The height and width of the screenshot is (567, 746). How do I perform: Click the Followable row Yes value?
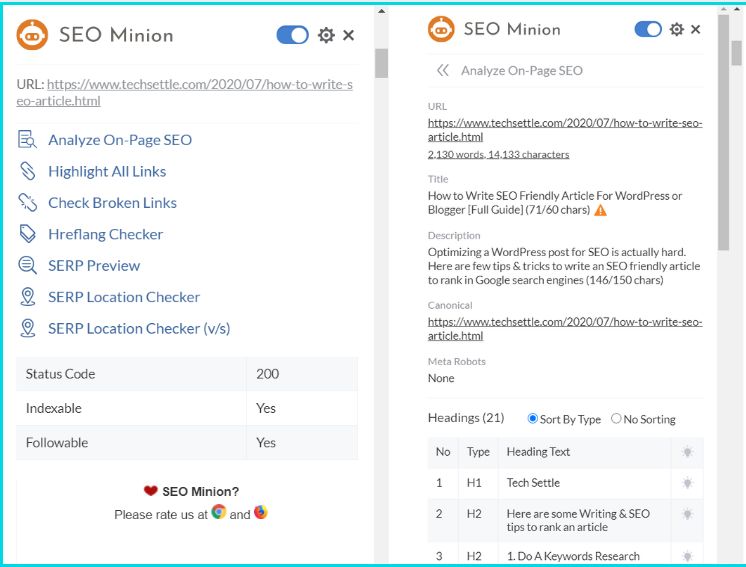click(265, 442)
